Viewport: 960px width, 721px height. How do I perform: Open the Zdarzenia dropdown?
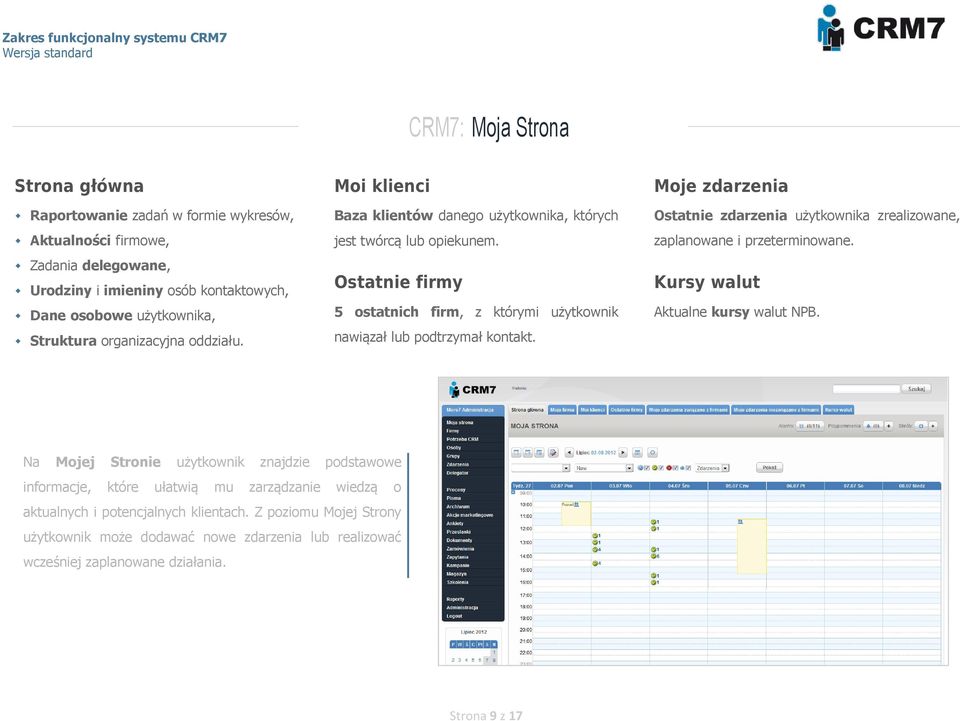tap(713, 468)
